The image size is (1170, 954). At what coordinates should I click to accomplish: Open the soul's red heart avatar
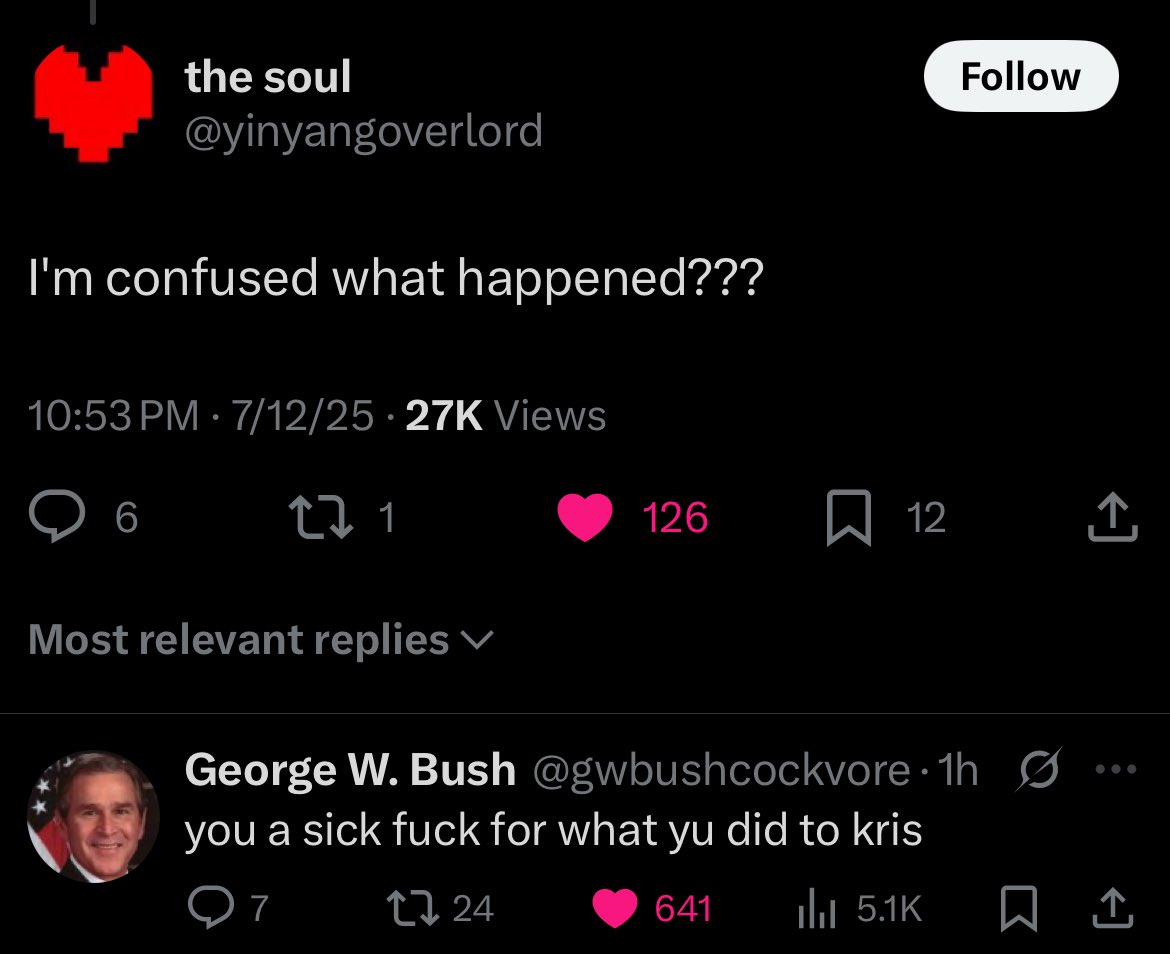(93, 103)
